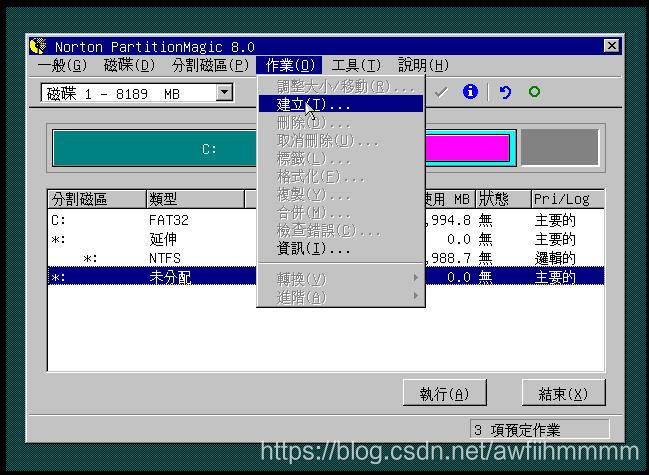Click the 類型 column header
This screenshot has width=649, height=475.
point(195,199)
